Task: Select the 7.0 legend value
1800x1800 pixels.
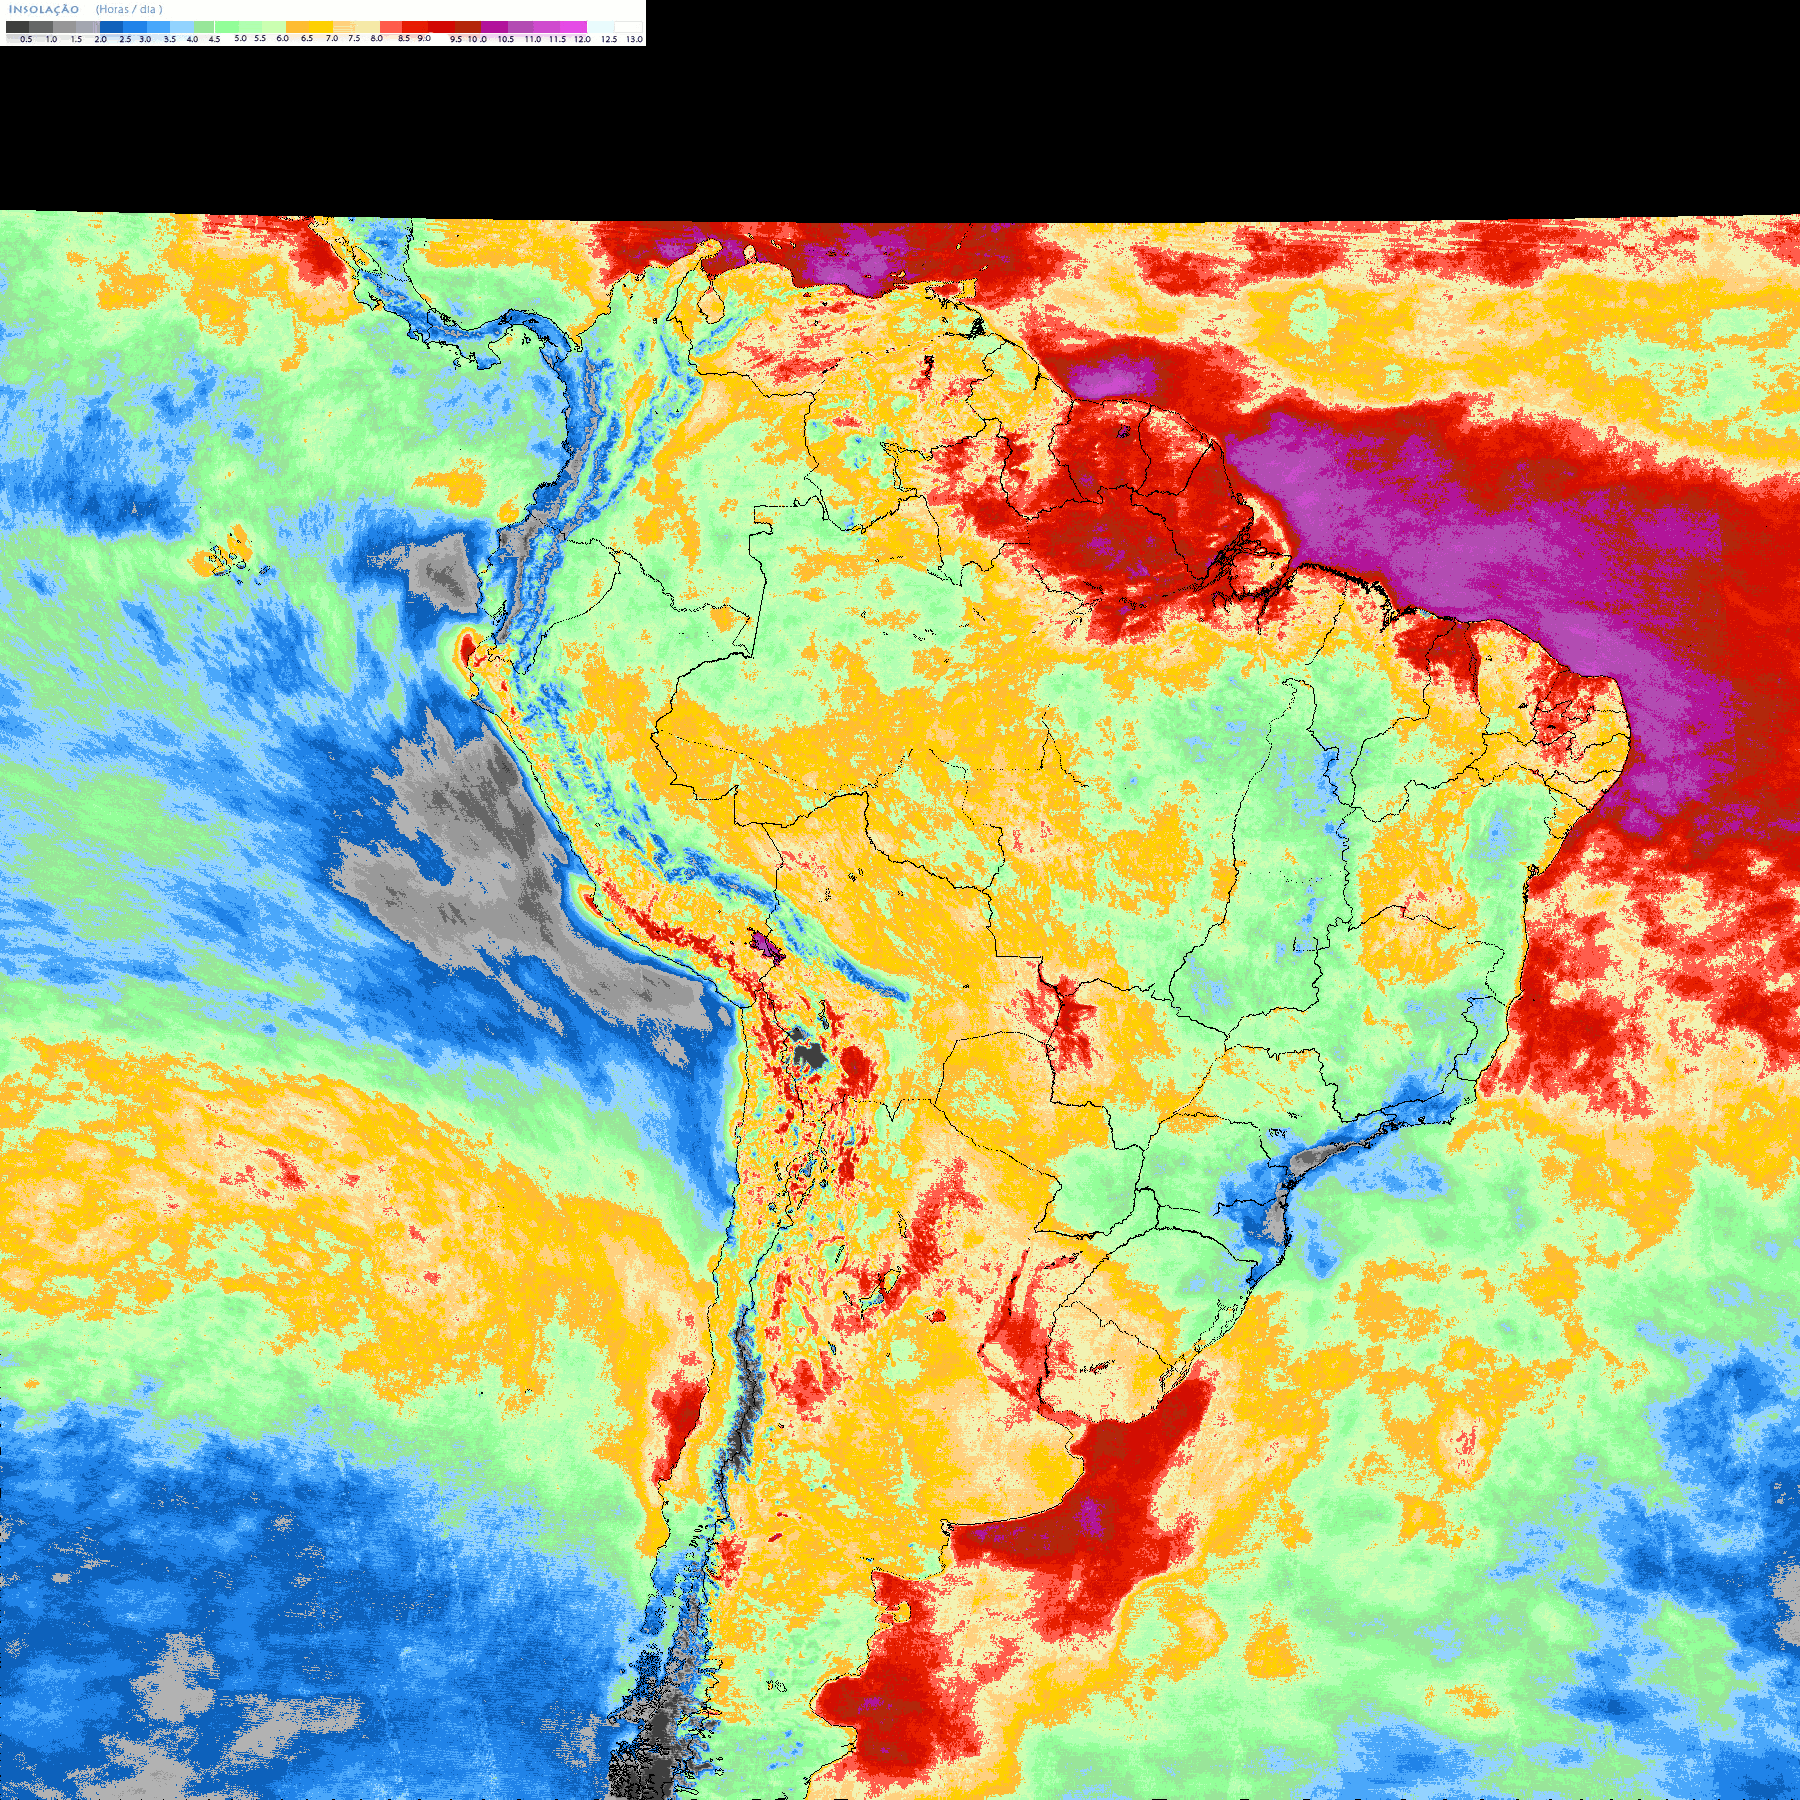Action: click(x=332, y=38)
